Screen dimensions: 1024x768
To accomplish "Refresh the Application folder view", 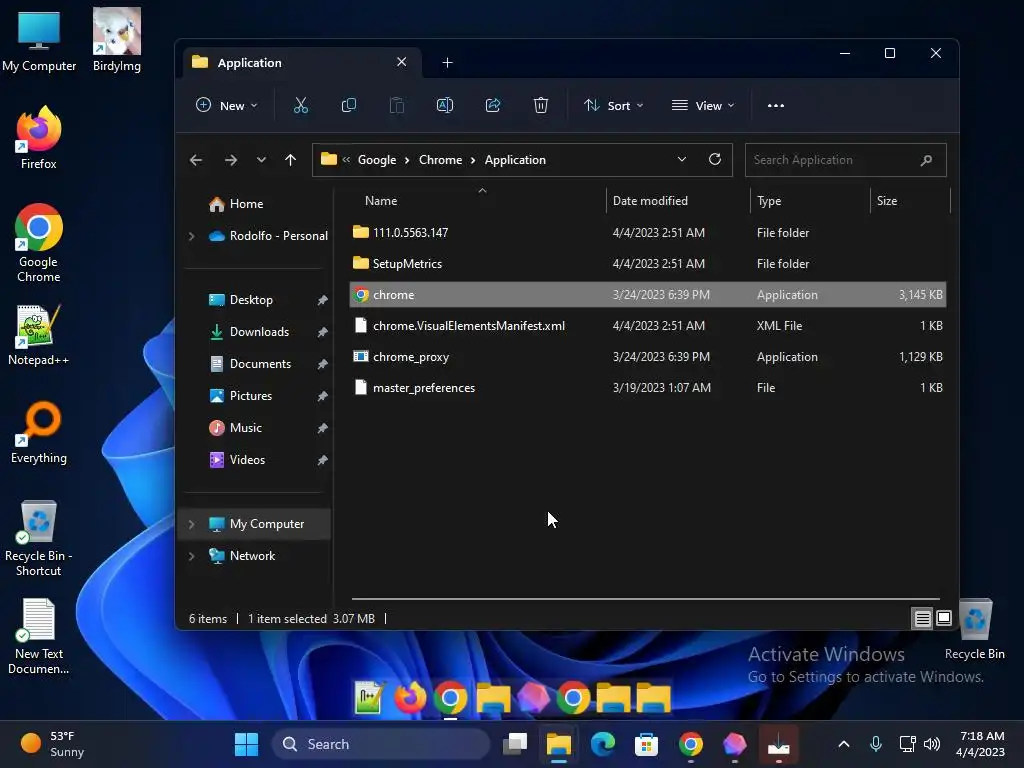I will (715, 159).
